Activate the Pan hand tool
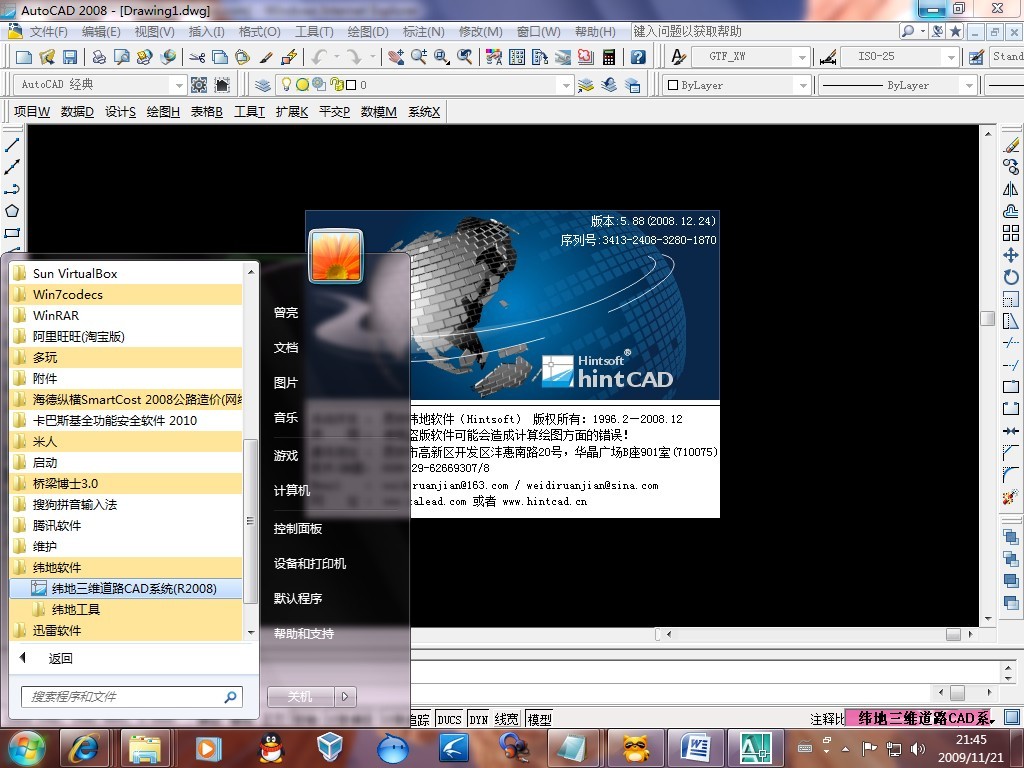The height and width of the screenshot is (768, 1024). click(x=396, y=57)
